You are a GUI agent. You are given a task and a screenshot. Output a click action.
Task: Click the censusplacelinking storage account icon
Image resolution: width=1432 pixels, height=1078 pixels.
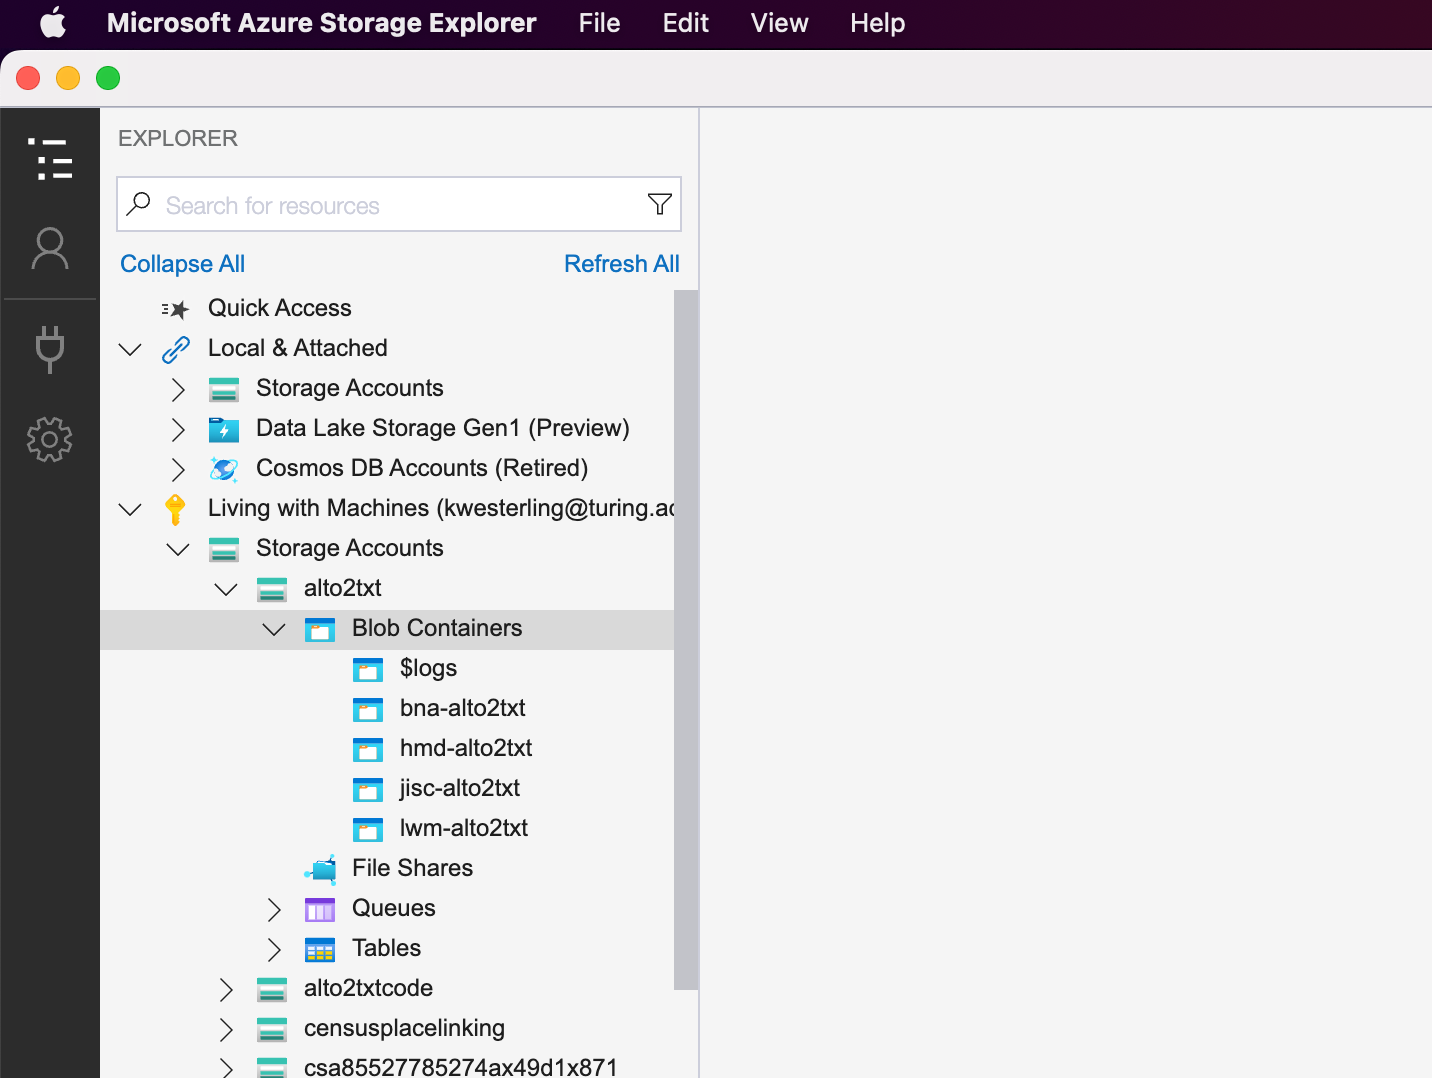click(x=272, y=1029)
